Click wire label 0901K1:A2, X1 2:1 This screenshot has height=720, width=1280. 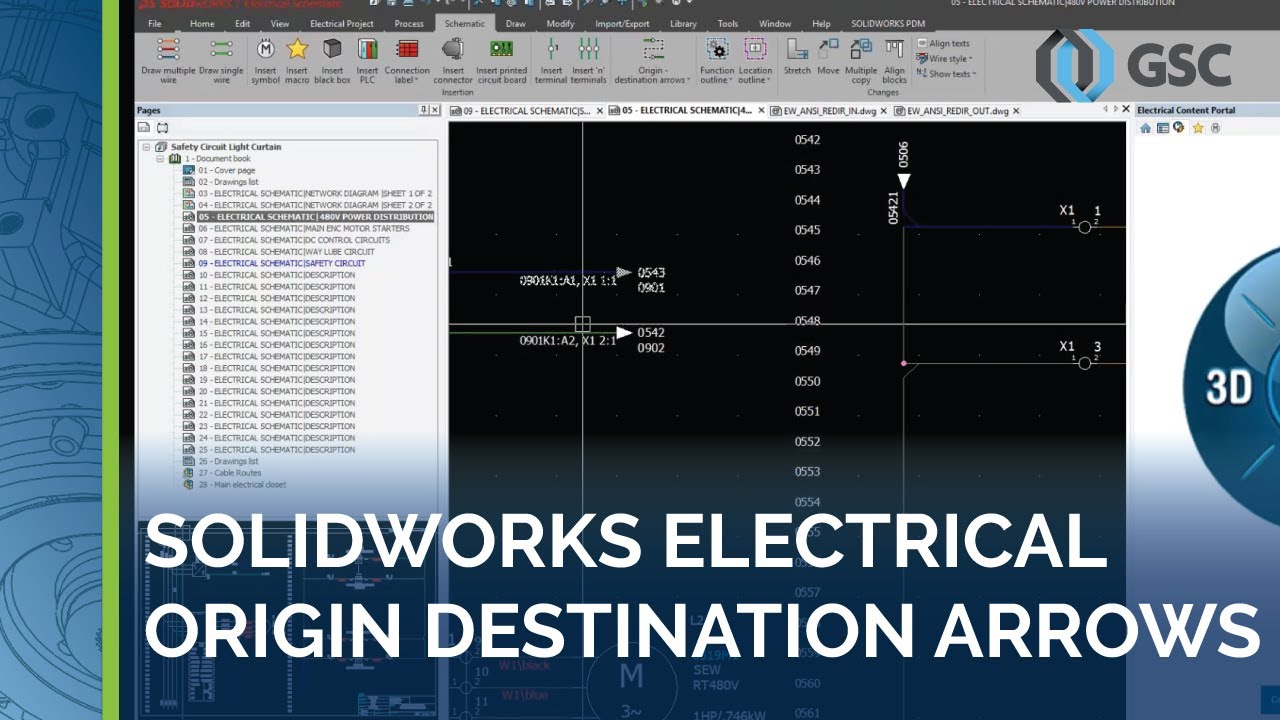tap(567, 341)
